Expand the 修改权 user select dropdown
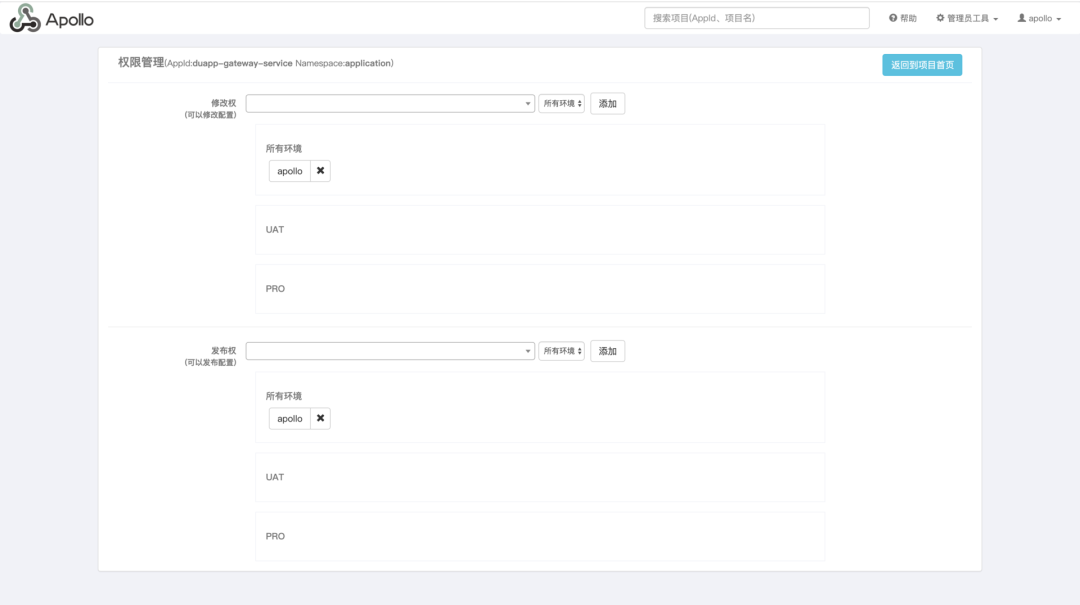Image resolution: width=1080 pixels, height=605 pixels. 390,103
